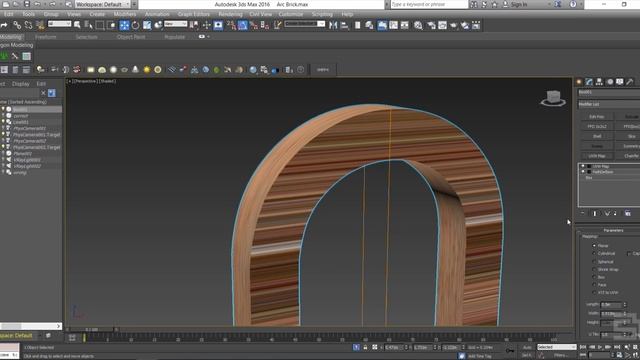This screenshot has height=360, width=640.
Task: Click the Edit Poly modifier button
Action: coord(597,117)
